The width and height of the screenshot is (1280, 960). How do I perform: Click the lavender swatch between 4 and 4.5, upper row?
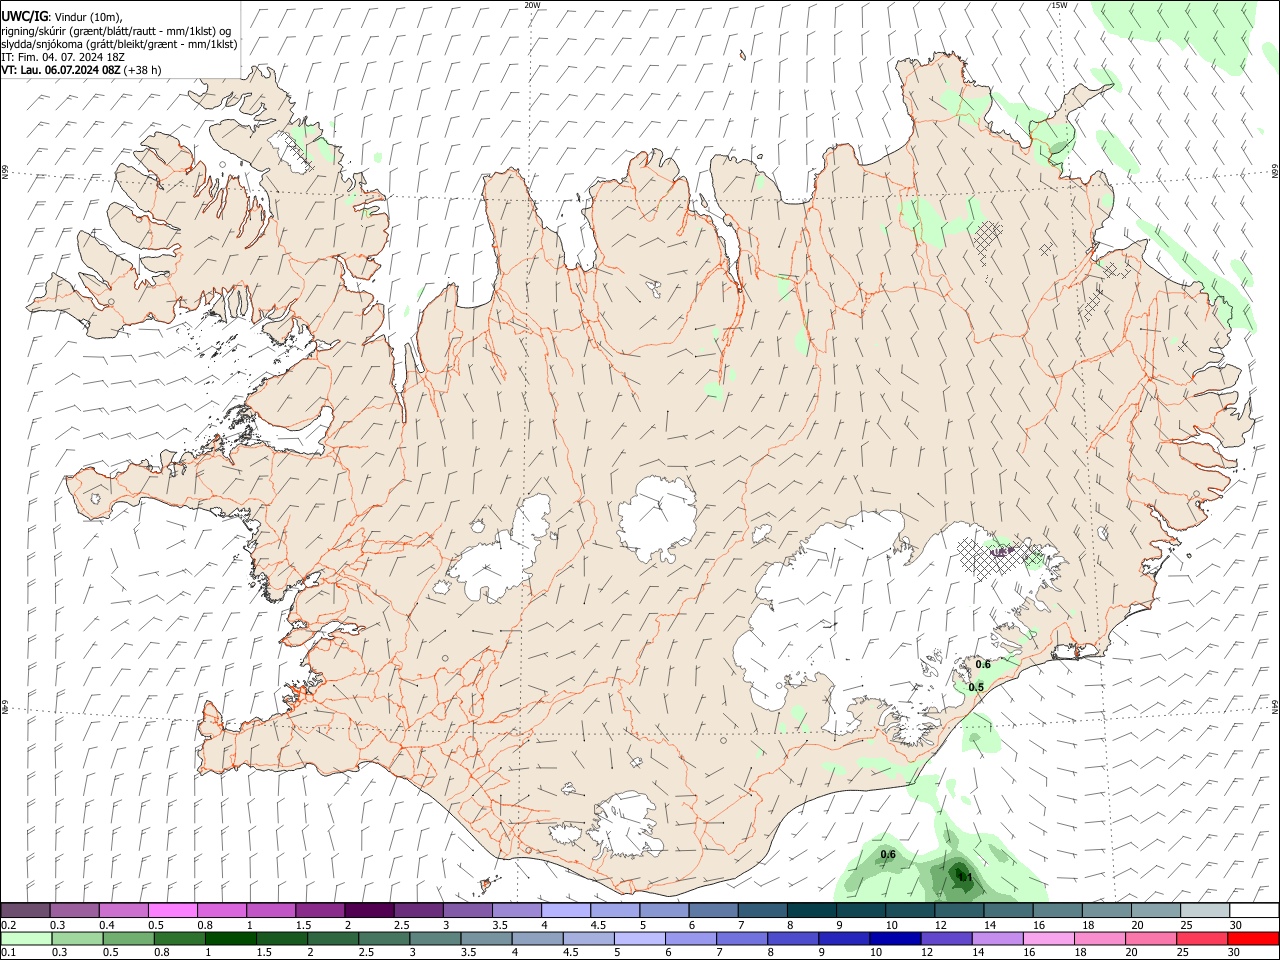click(565, 910)
